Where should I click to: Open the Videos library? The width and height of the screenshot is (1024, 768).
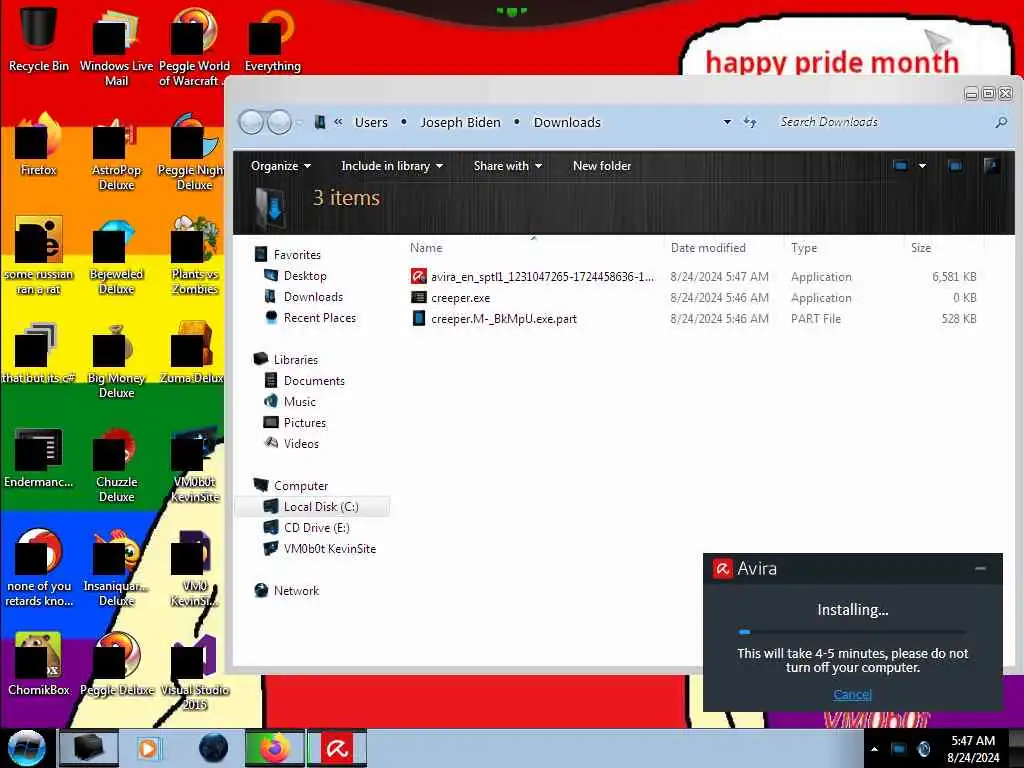[x=301, y=443]
